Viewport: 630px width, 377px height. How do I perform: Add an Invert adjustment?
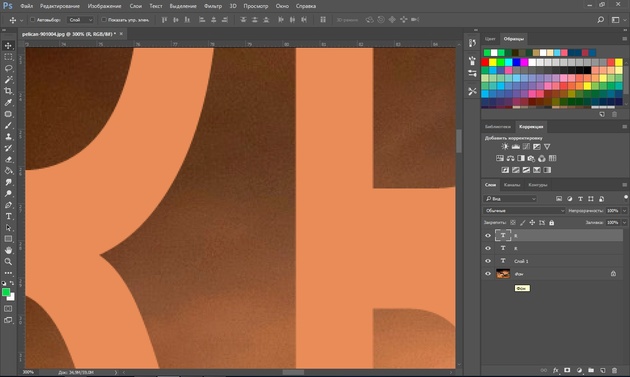(505, 170)
